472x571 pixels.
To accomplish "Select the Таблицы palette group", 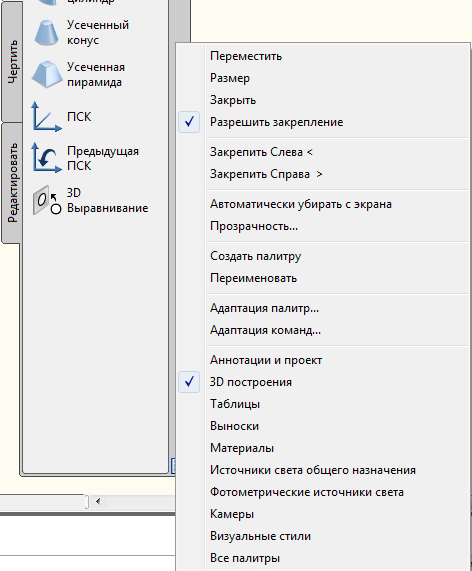I will click(322, 404).
